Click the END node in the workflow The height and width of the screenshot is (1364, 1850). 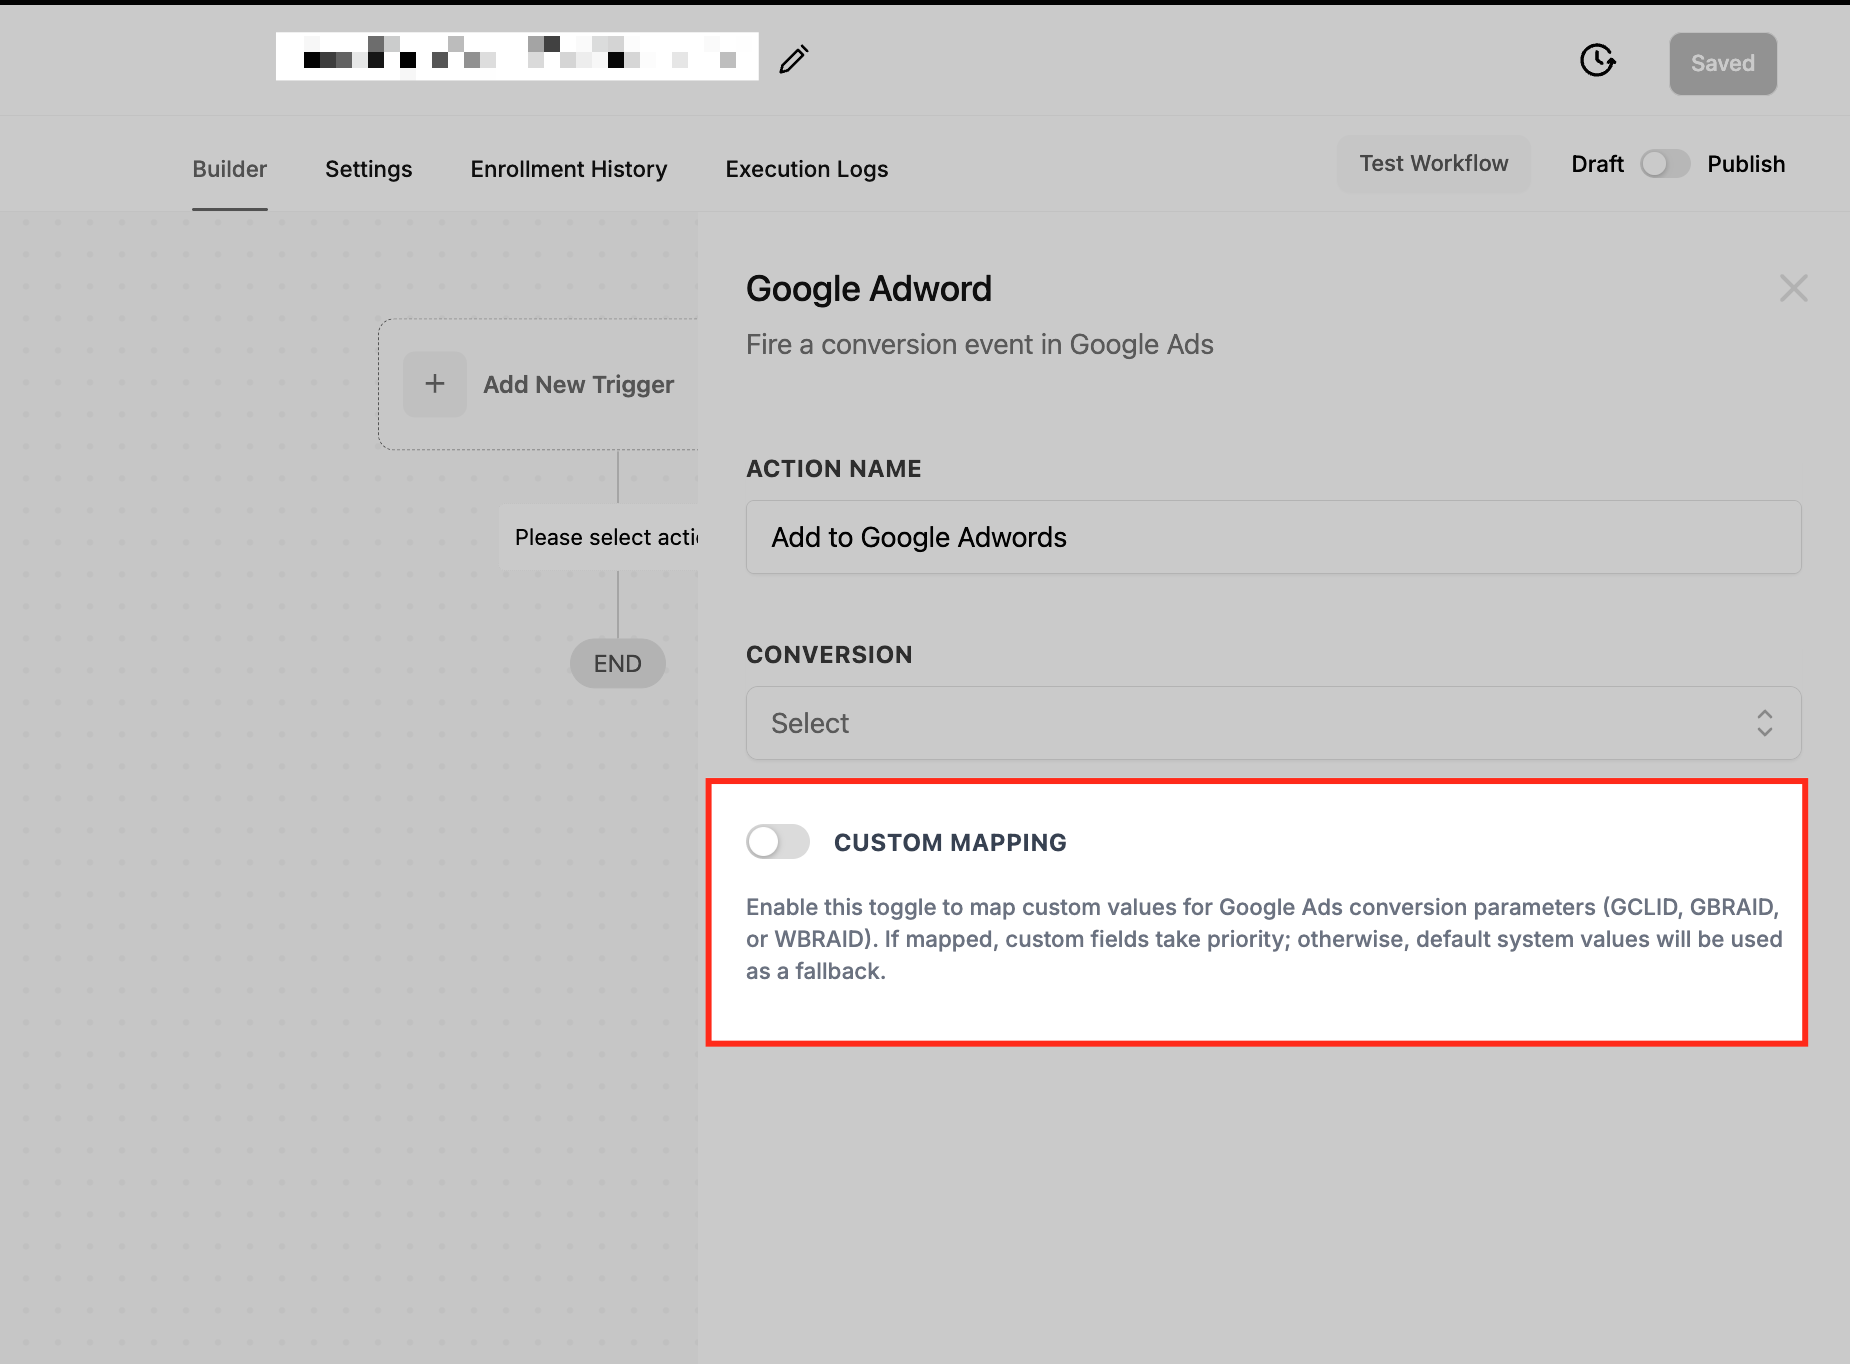(x=618, y=663)
